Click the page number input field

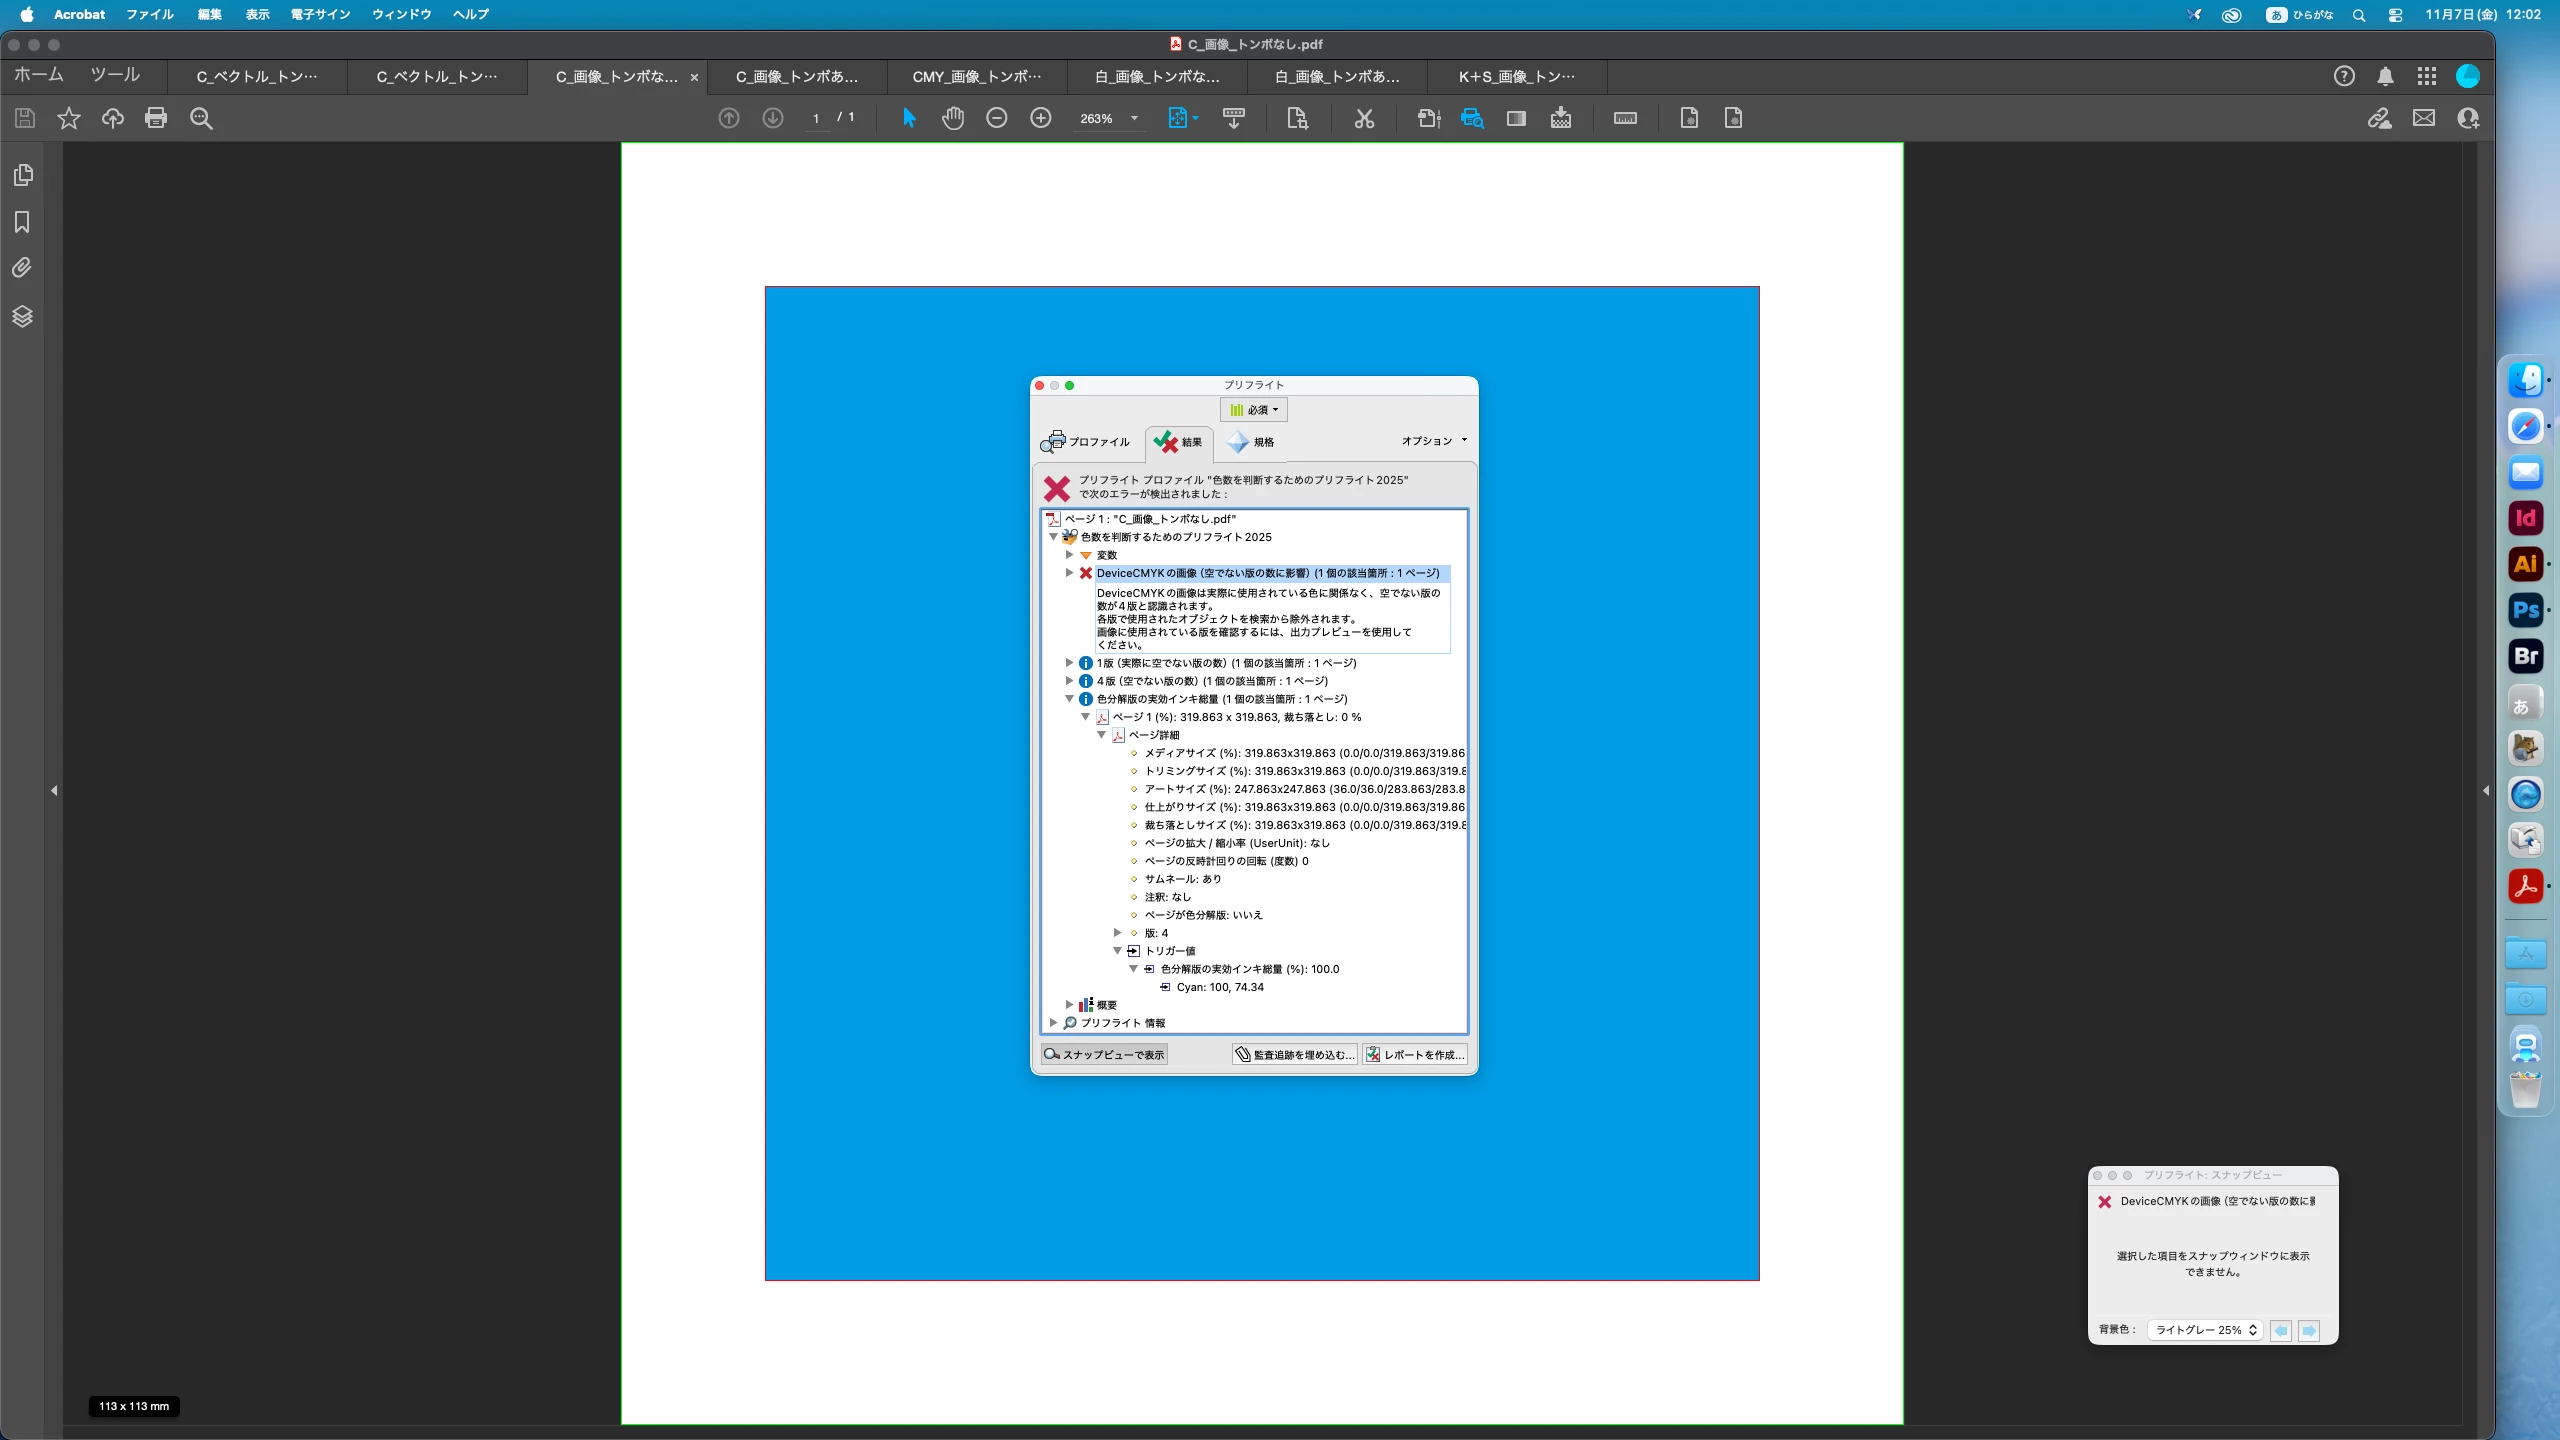click(x=817, y=118)
